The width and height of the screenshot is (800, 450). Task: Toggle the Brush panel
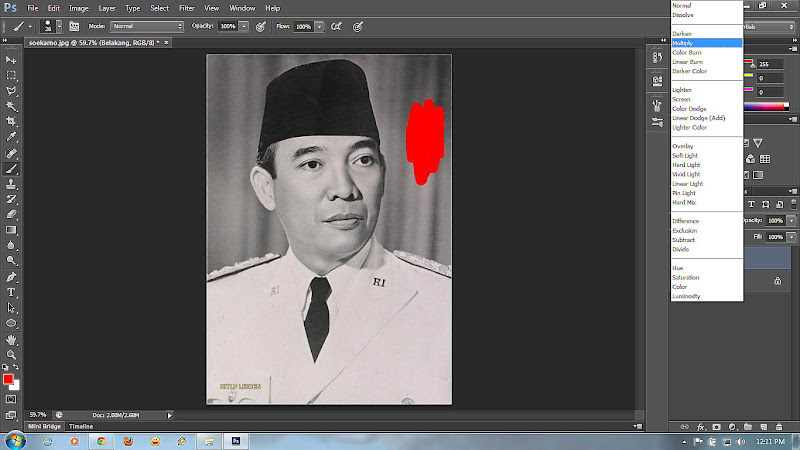74,26
